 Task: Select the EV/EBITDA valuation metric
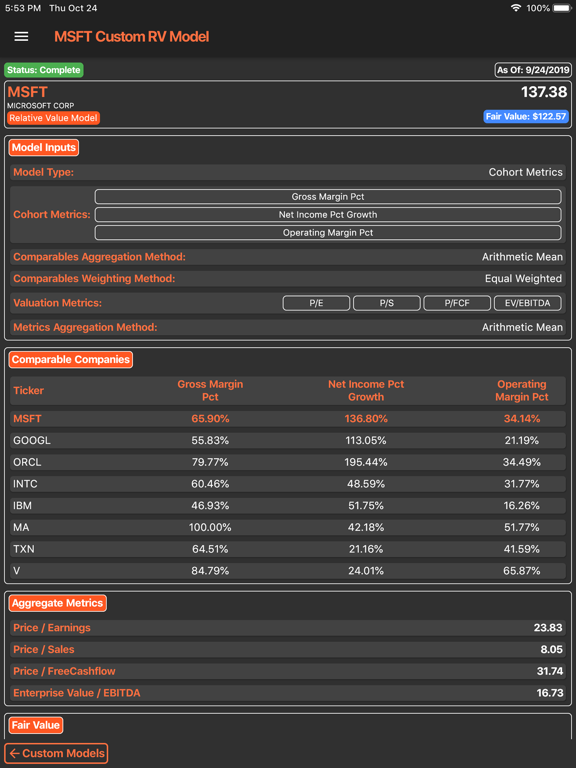(x=528, y=303)
